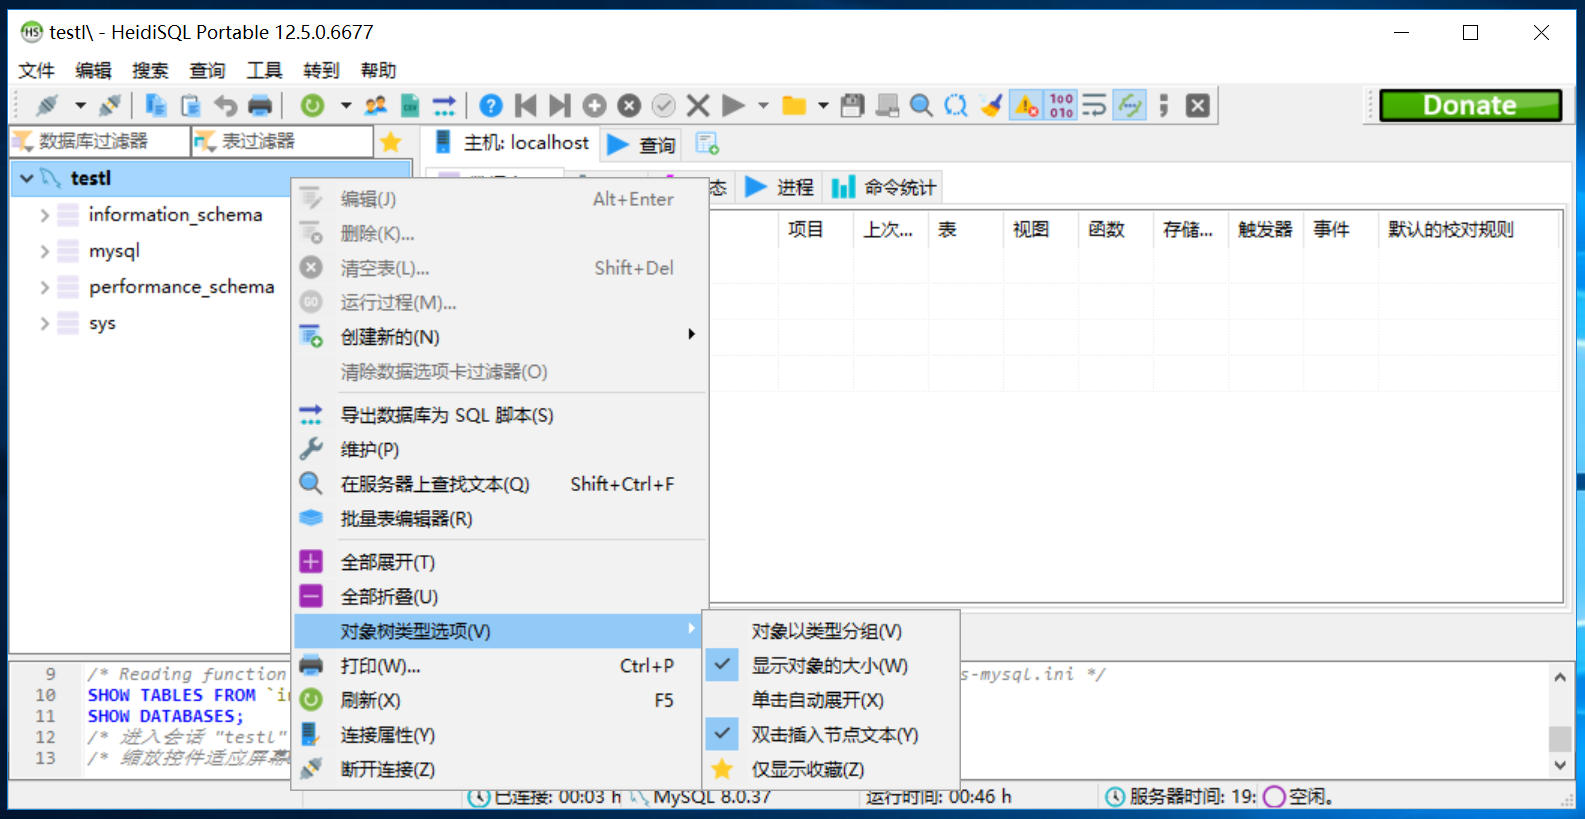Screen dimensions: 1585x819
Task: Click the post changes checkmark icon
Action: [x=664, y=105]
